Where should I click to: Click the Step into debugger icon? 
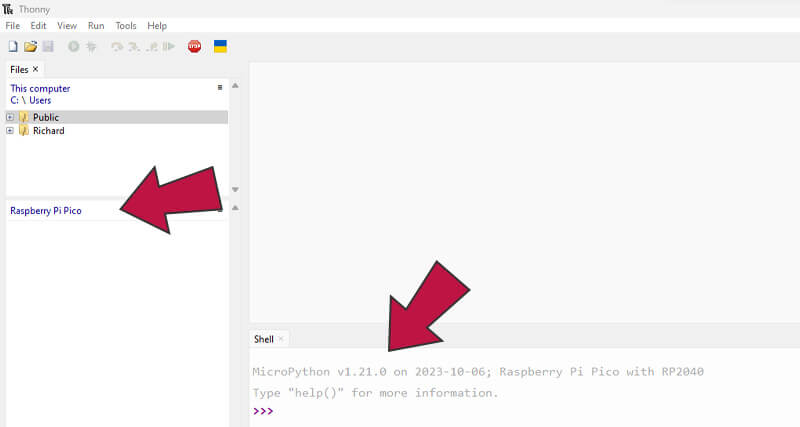tap(134, 47)
